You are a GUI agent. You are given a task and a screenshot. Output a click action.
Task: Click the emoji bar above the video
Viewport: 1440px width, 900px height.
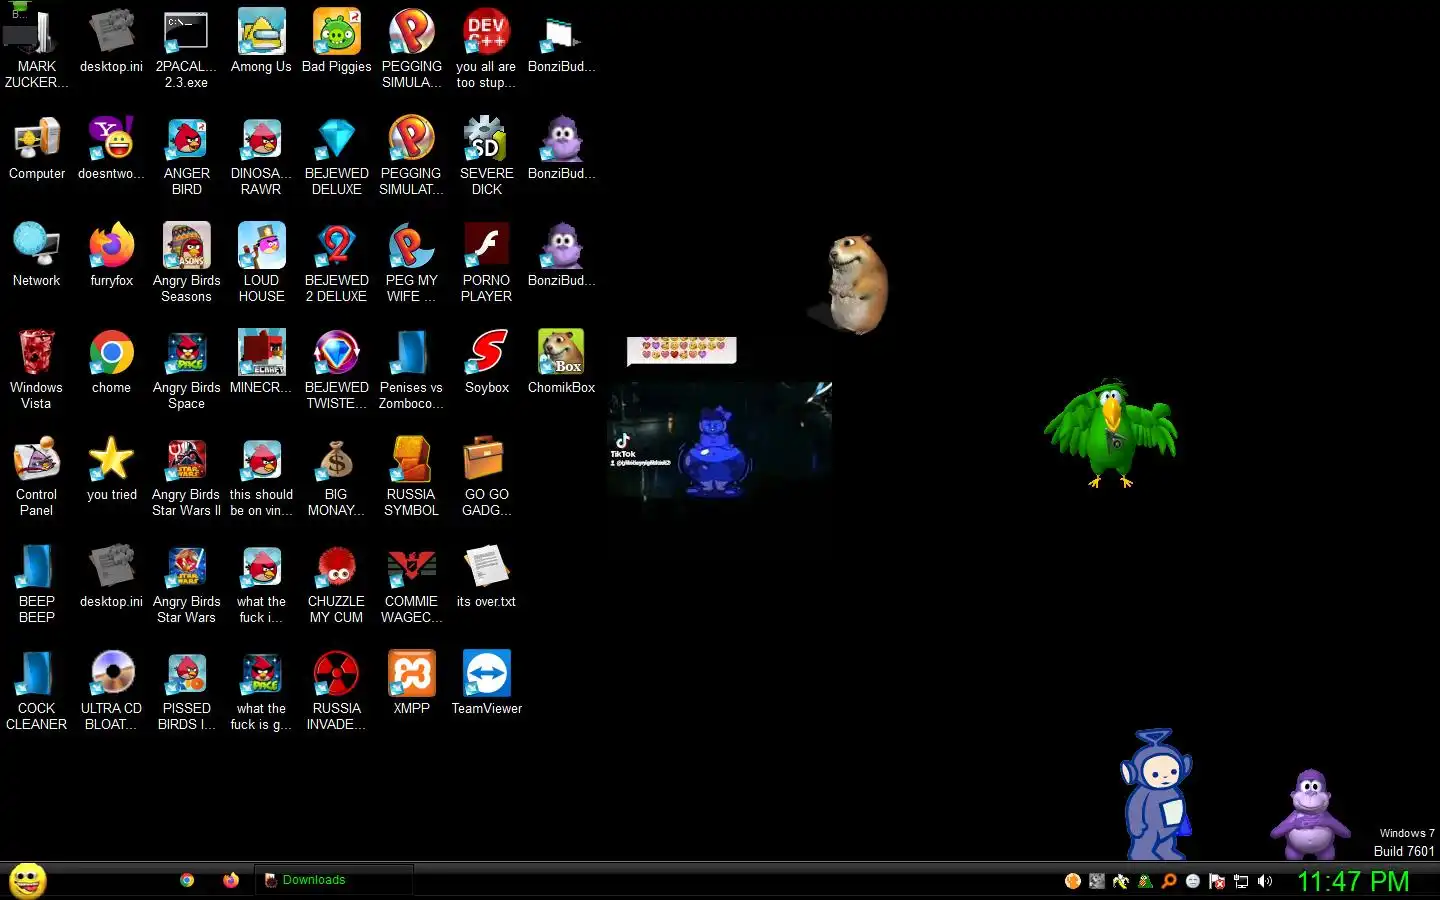(682, 350)
